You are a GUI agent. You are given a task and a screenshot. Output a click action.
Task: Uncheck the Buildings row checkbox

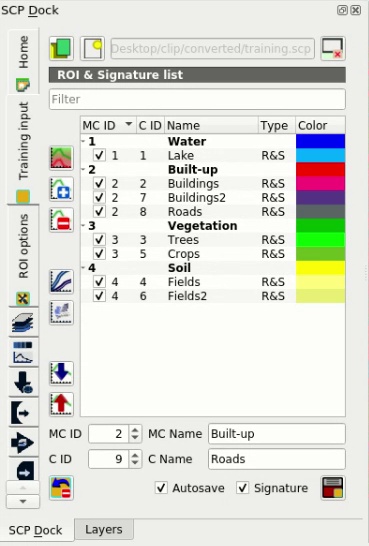tap(100, 183)
